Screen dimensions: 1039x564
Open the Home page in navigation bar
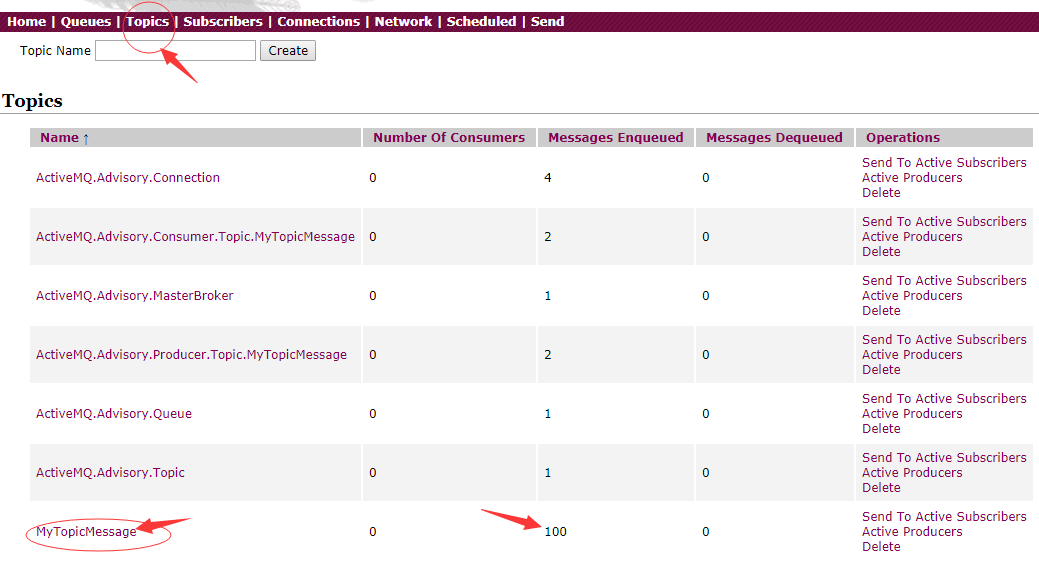(x=27, y=21)
